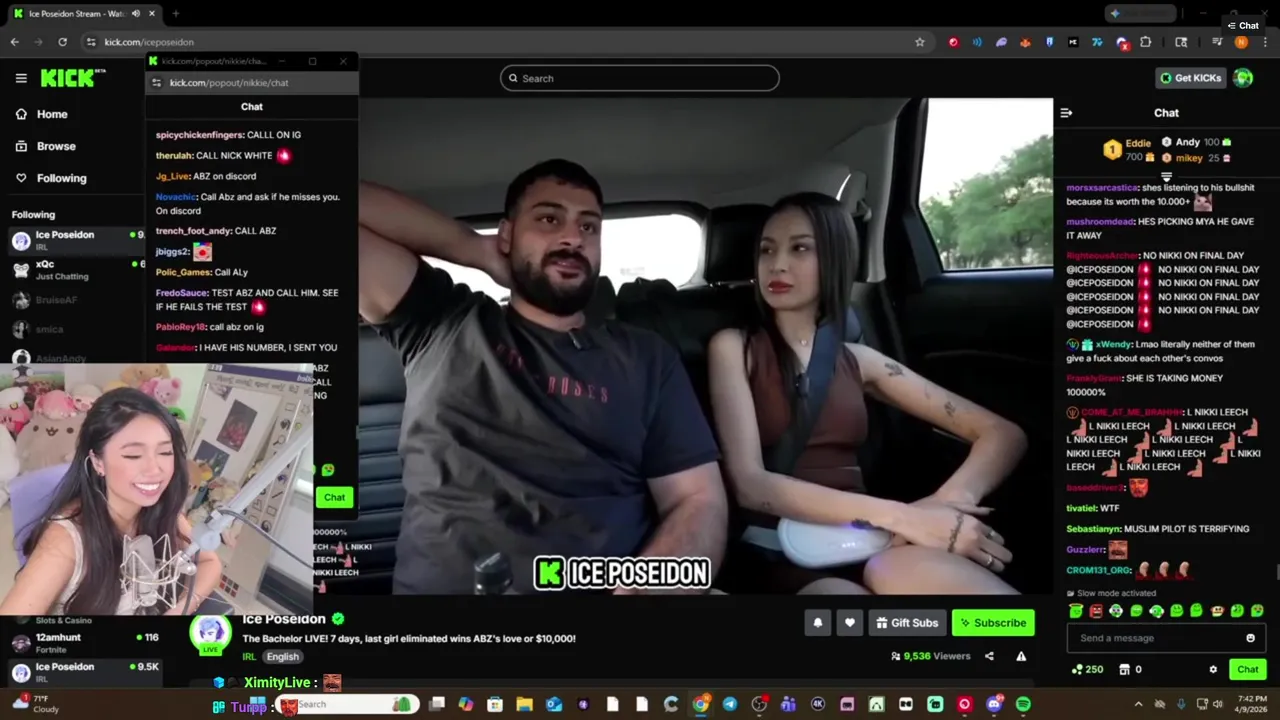Open the taskbar clock and date
This screenshot has width=1280, height=720.
(x=1250, y=704)
